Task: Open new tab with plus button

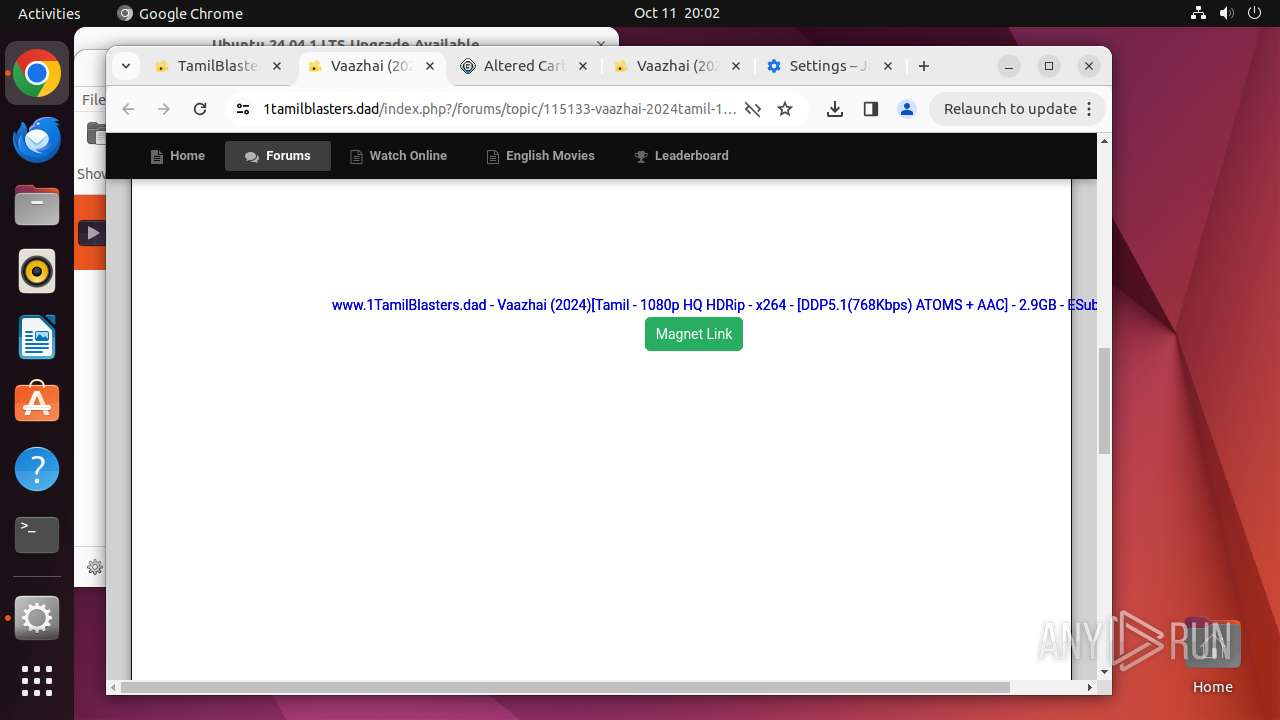Action: coord(924,66)
